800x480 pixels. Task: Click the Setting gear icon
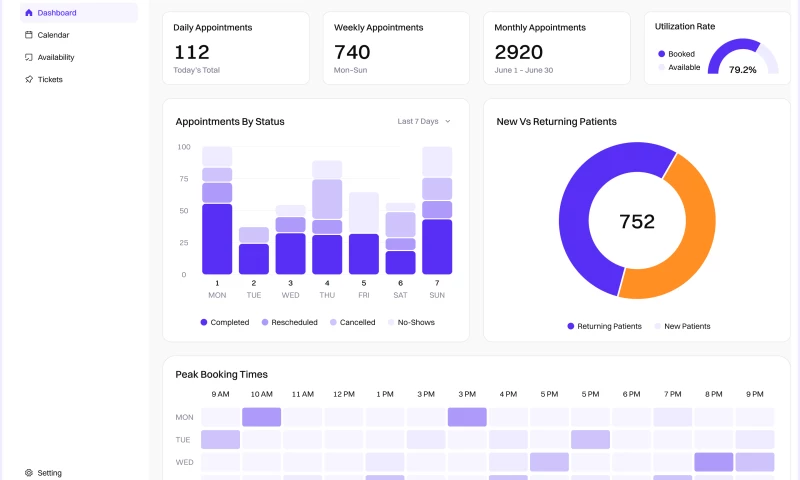(x=29, y=473)
